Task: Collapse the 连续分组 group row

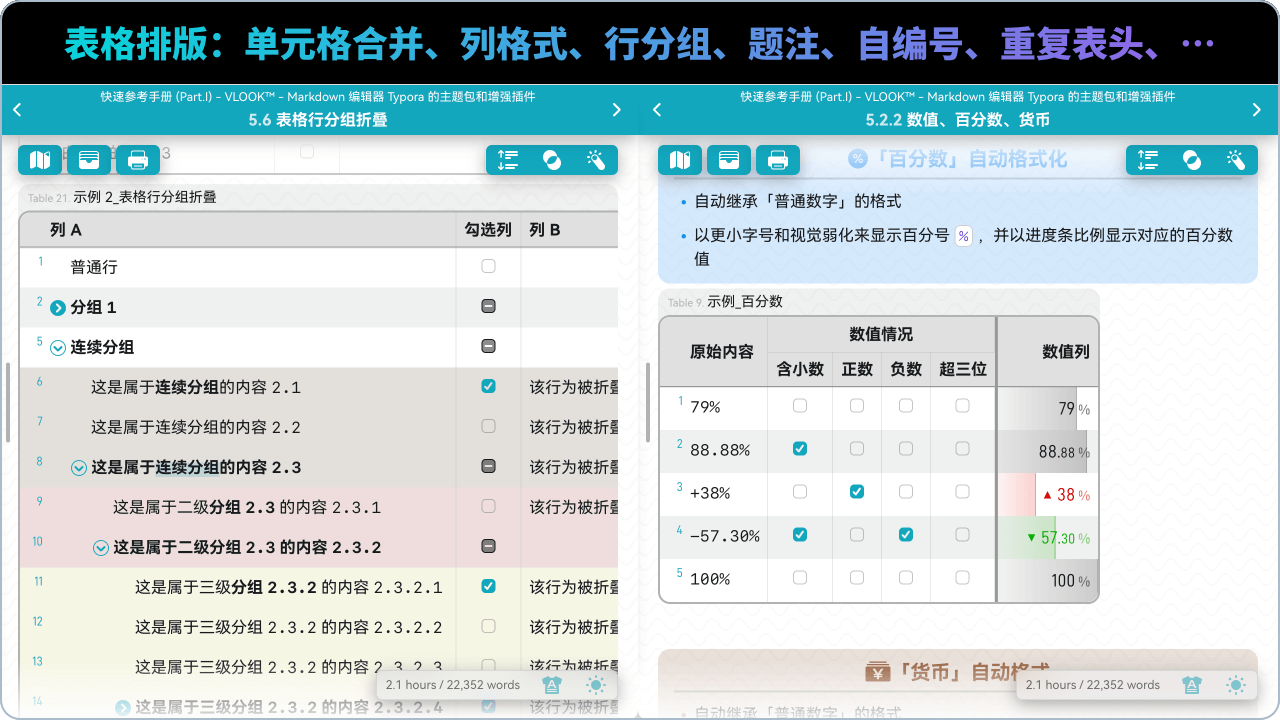Action: coord(57,348)
